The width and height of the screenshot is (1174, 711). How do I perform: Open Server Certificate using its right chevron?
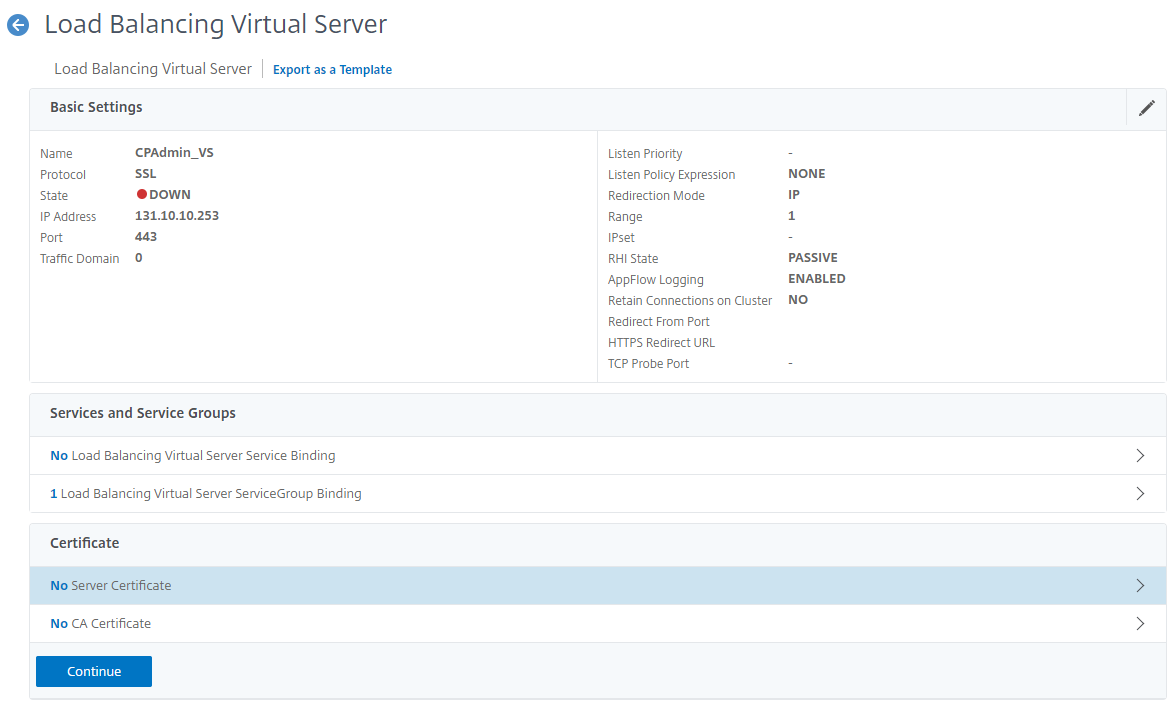click(1140, 586)
